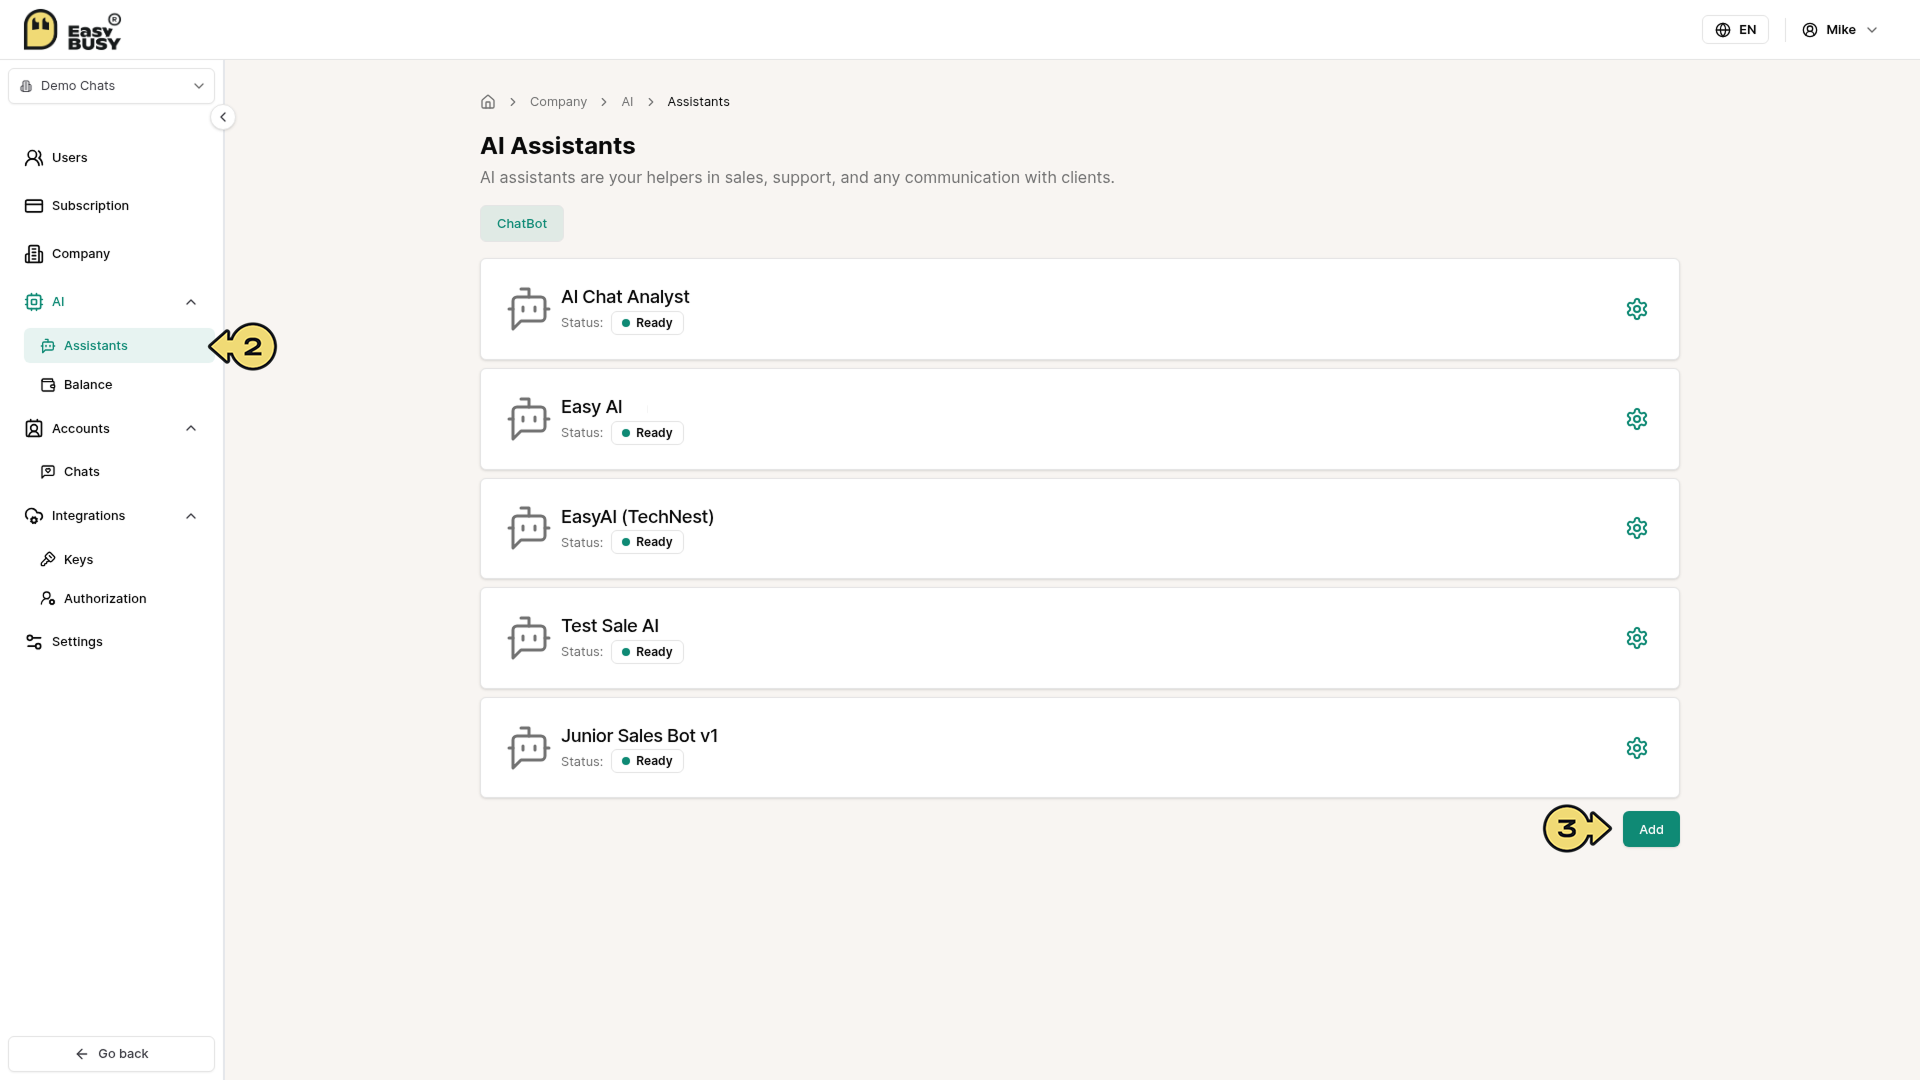Open Assistants in the sidebar

tap(119, 346)
